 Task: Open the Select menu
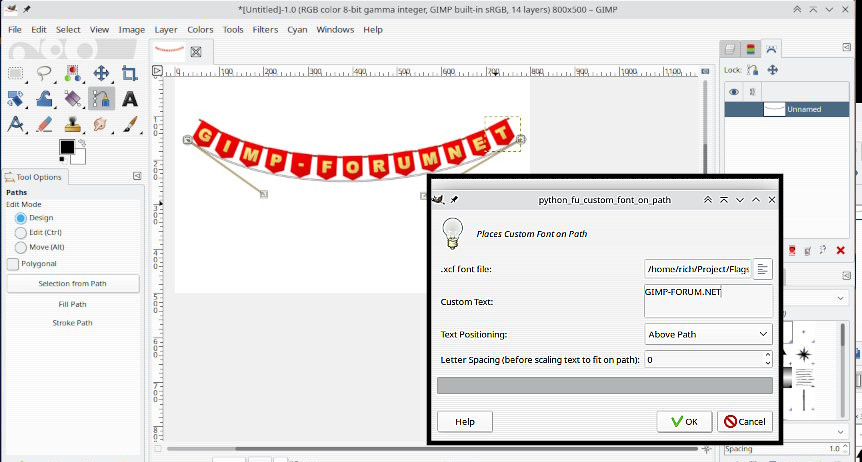pos(68,30)
